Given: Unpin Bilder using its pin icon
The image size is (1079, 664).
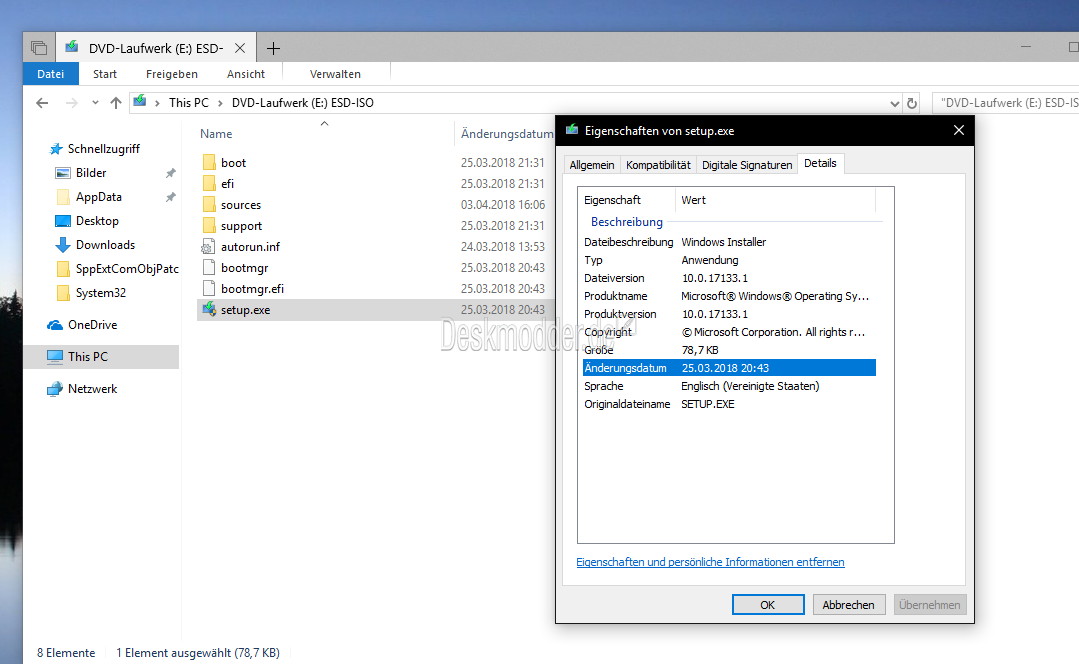Looking at the screenshot, I should (170, 173).
